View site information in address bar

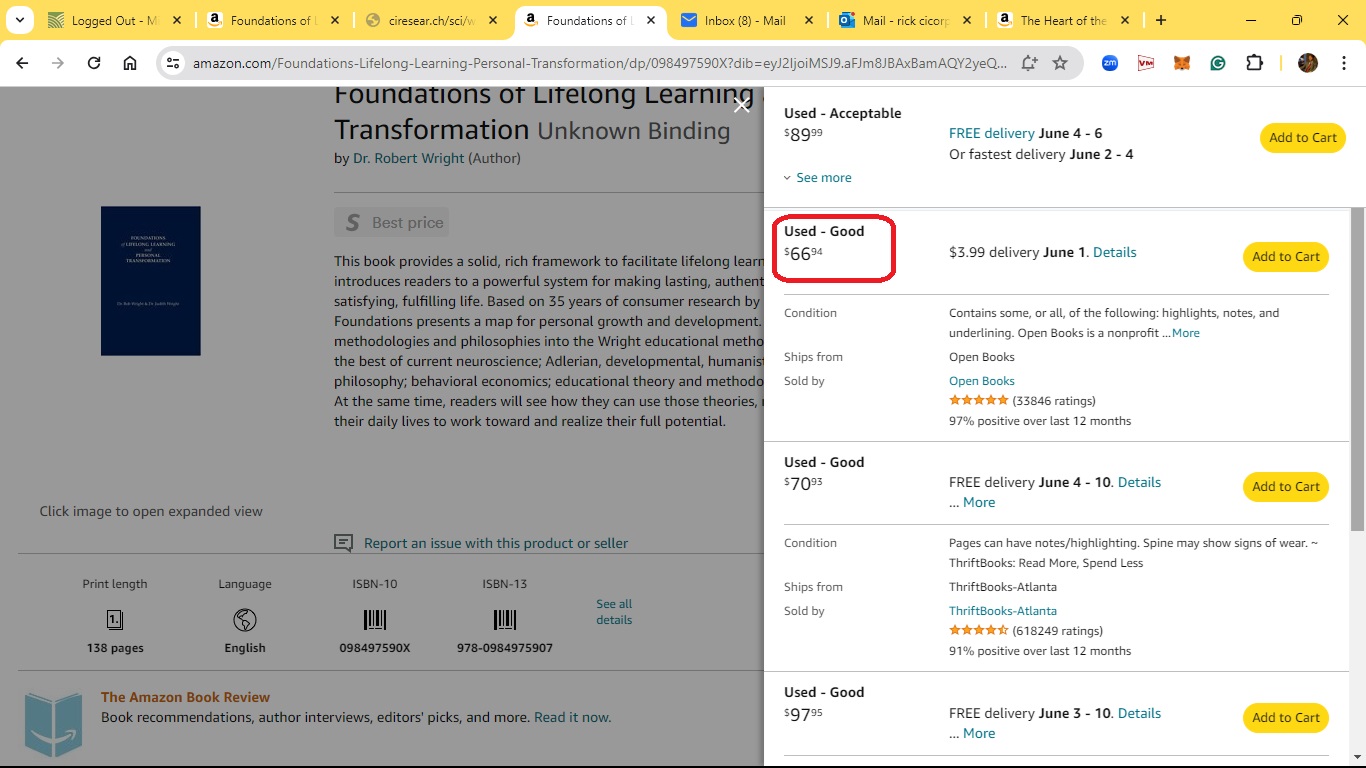(173, 63)
